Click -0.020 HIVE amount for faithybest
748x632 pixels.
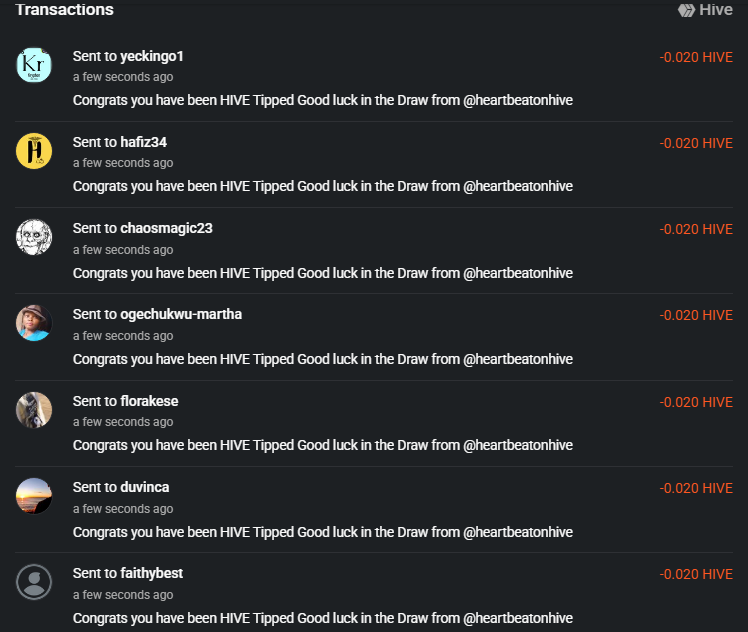(696, 574)
